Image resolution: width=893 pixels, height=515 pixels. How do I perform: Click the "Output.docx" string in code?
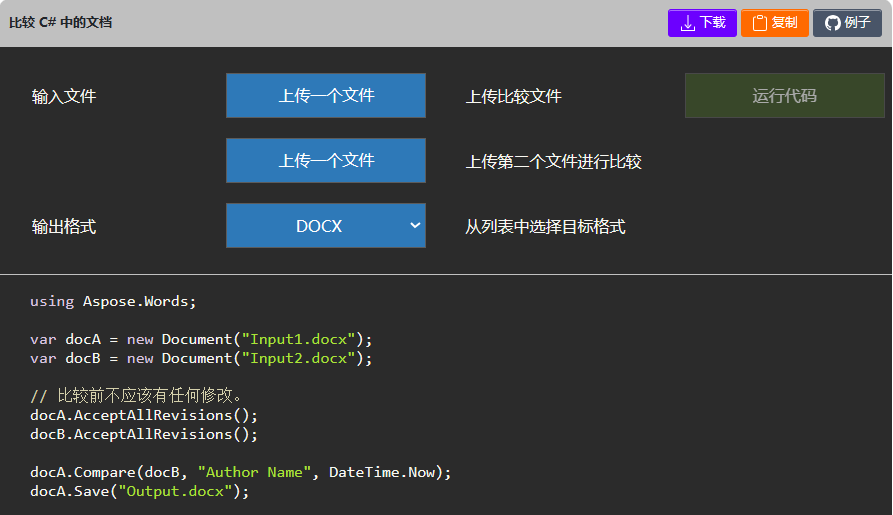pyautogui.click(x=175, y=491)
